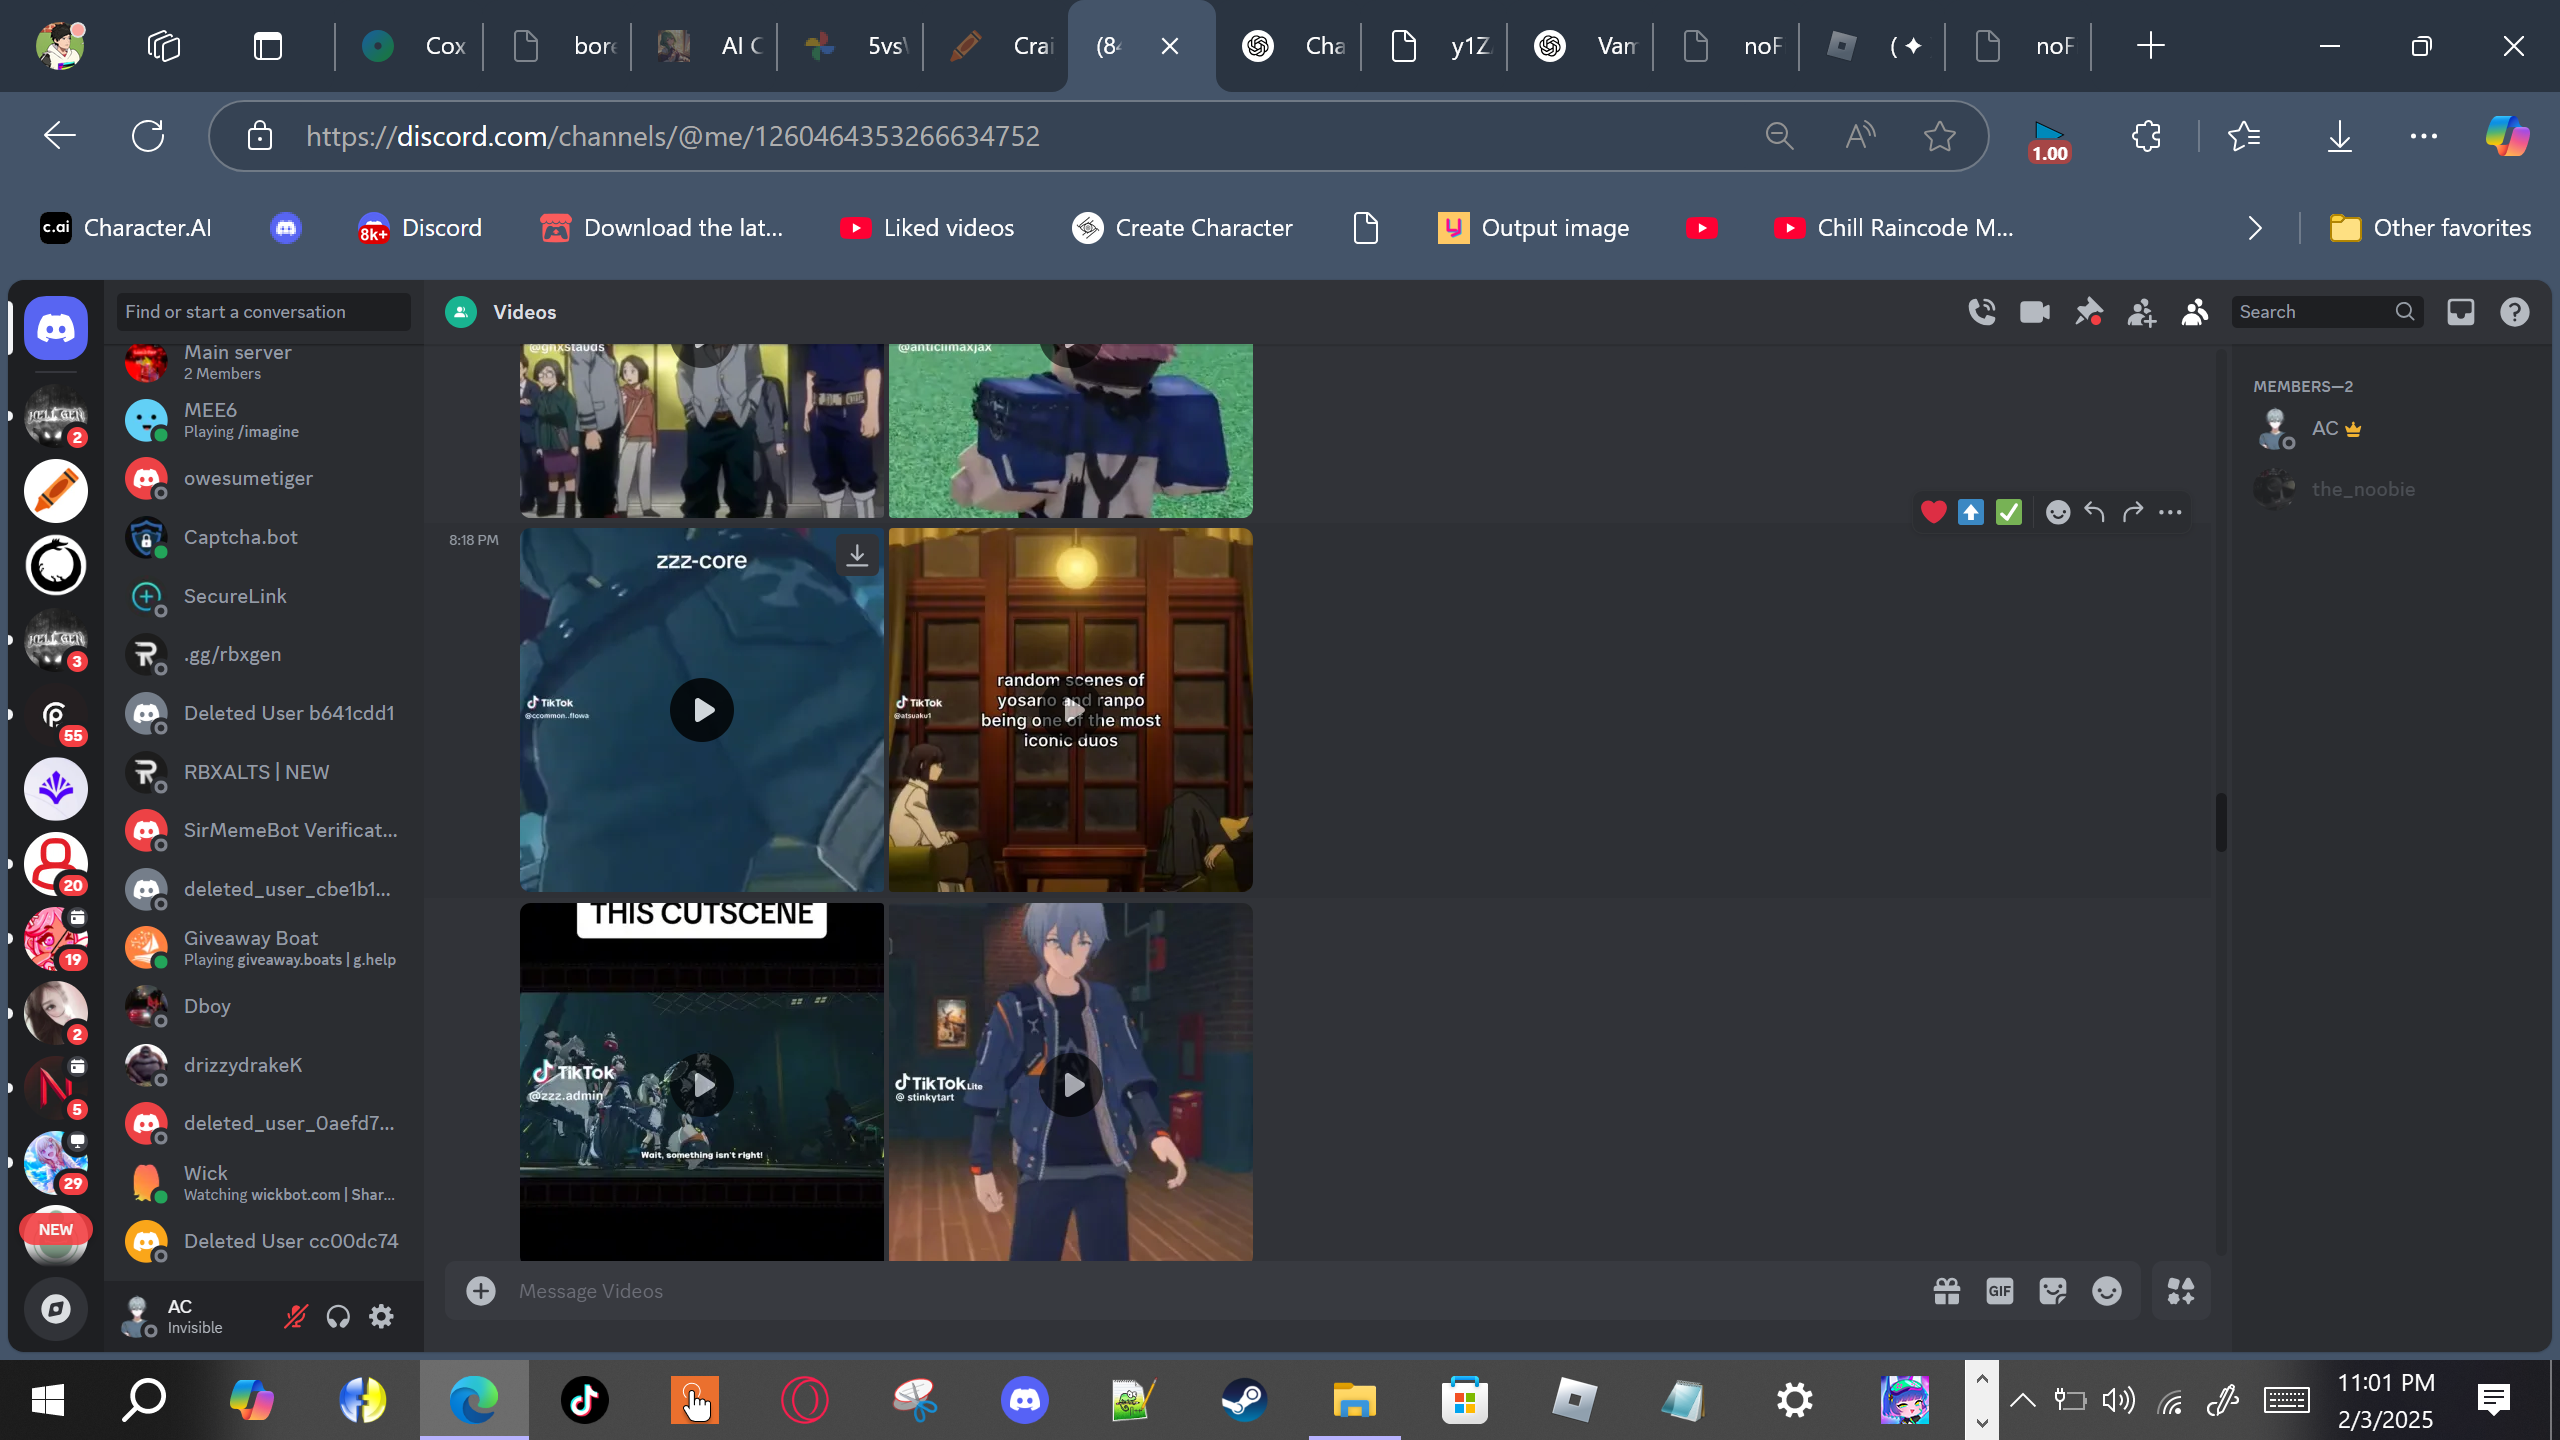The height and width of the screenshot is (1440, 2560).
Task: Switch to the Cha browser tab
Action: click(1289, 46)
